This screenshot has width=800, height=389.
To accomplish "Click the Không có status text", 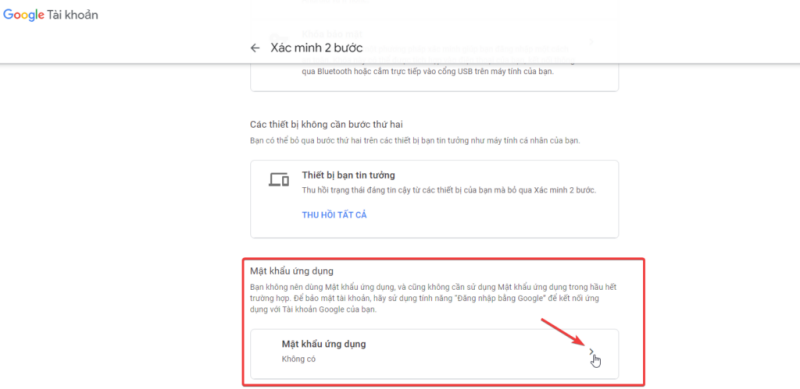I will pos(298,359).
